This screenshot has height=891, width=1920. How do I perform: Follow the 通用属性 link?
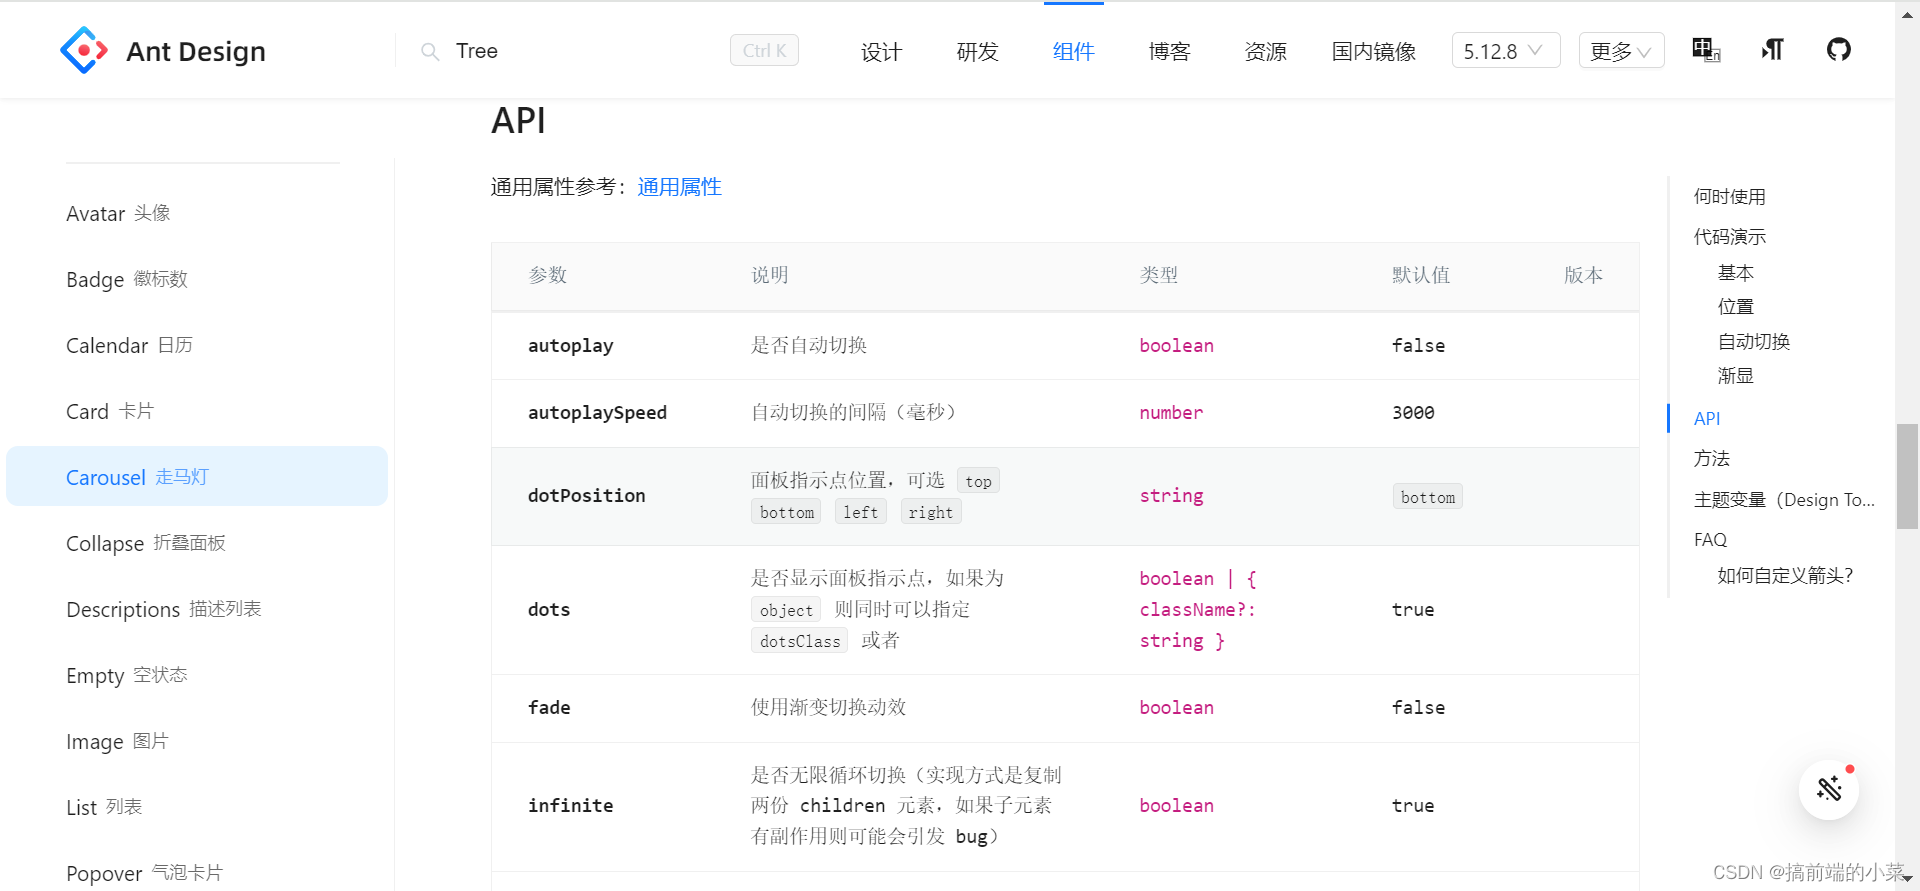(679, 187)
